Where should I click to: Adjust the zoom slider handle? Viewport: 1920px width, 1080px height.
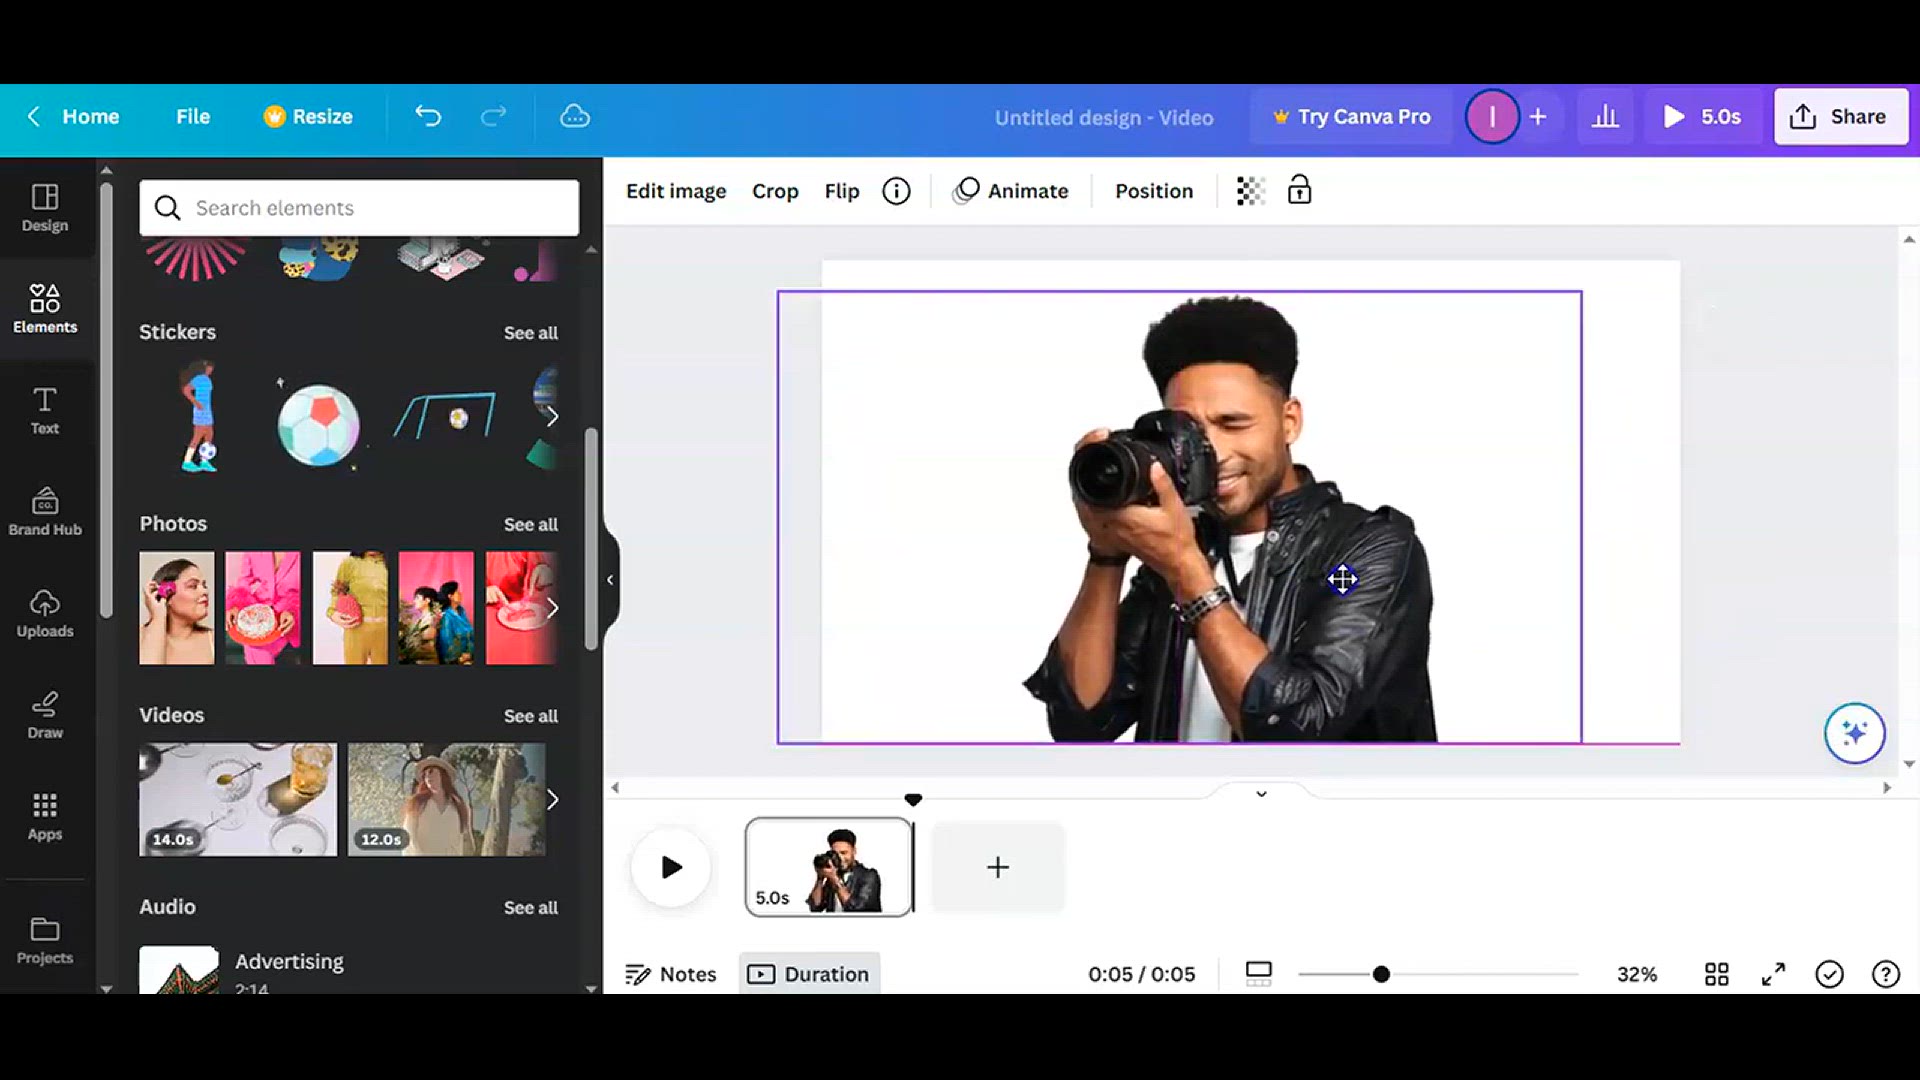tap(1381, 974)
